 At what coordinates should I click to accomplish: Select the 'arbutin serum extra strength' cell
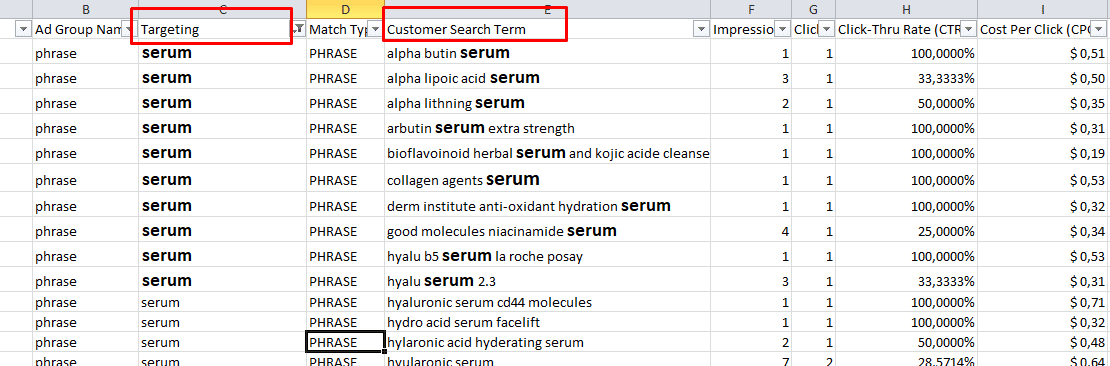point(547,128)
